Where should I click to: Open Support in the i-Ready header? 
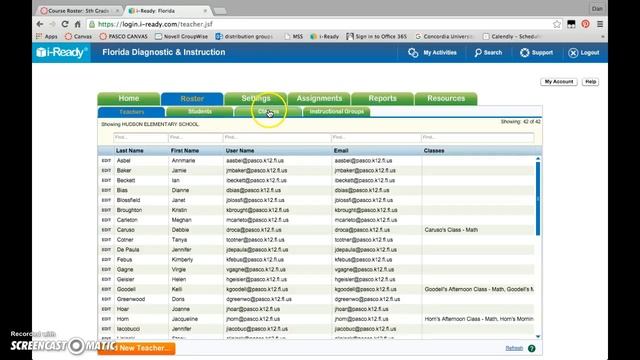(x=537, y=53)
